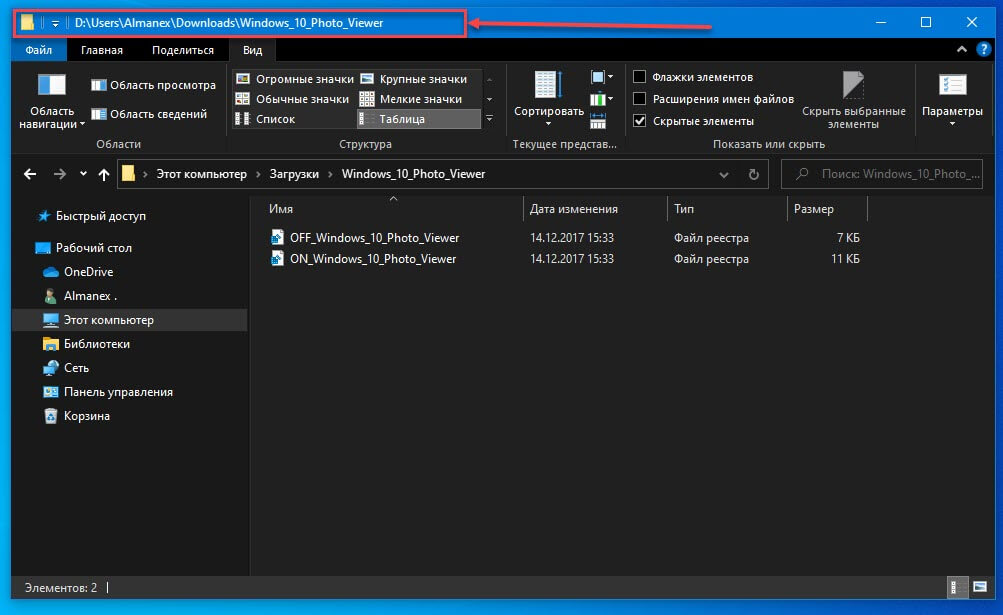Viewport: 1003px width, 615px height.
Task: Open the Сортировать dropdown
Action: click(549, 99)
